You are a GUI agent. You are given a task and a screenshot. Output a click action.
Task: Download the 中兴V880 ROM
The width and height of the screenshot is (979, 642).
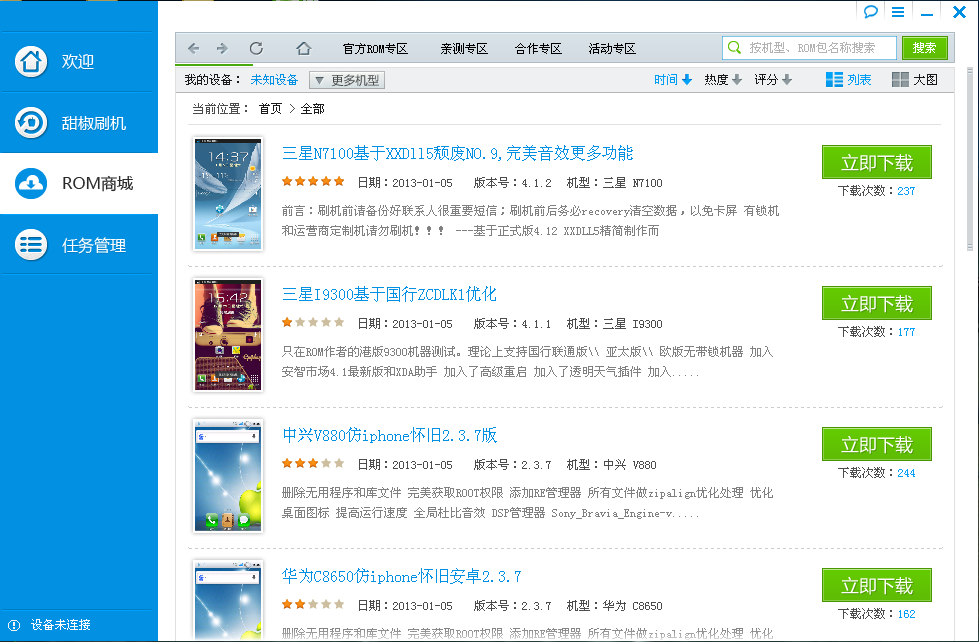877,445
